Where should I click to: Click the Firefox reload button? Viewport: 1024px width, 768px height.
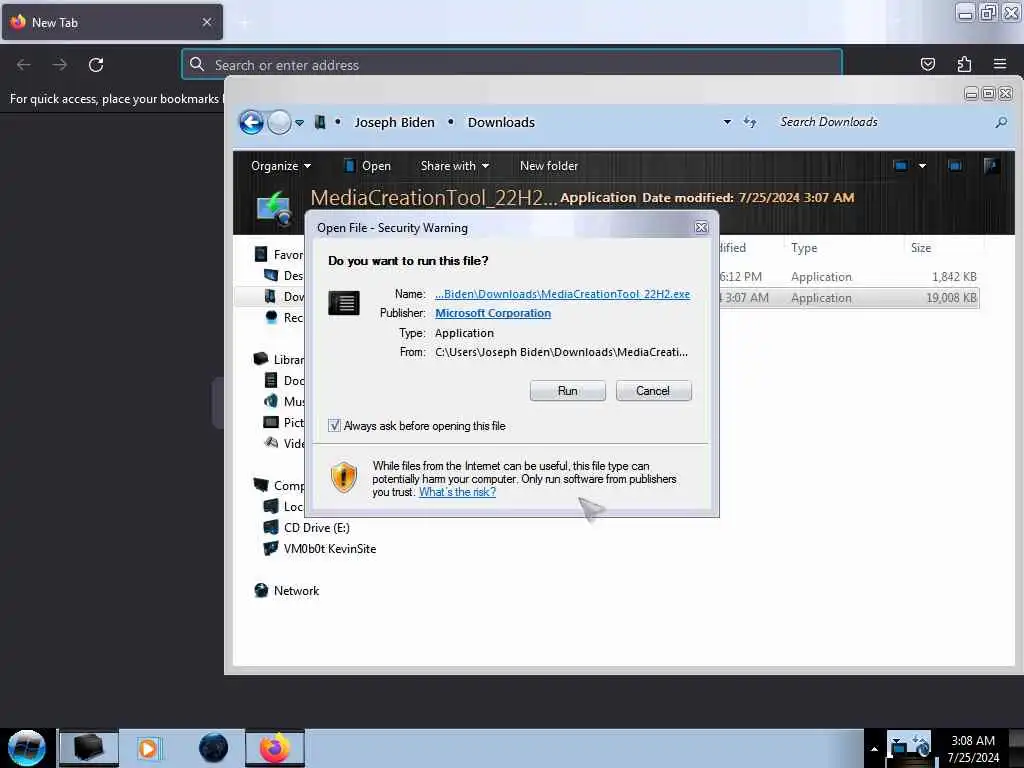pyautogui.click(x=96, y=65)
